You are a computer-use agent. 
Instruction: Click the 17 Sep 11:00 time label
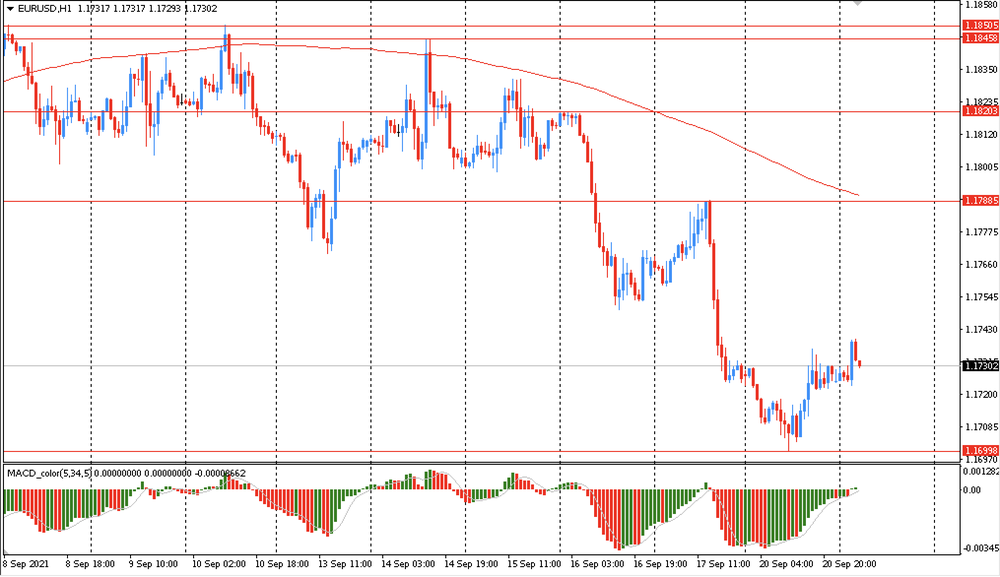724,564
